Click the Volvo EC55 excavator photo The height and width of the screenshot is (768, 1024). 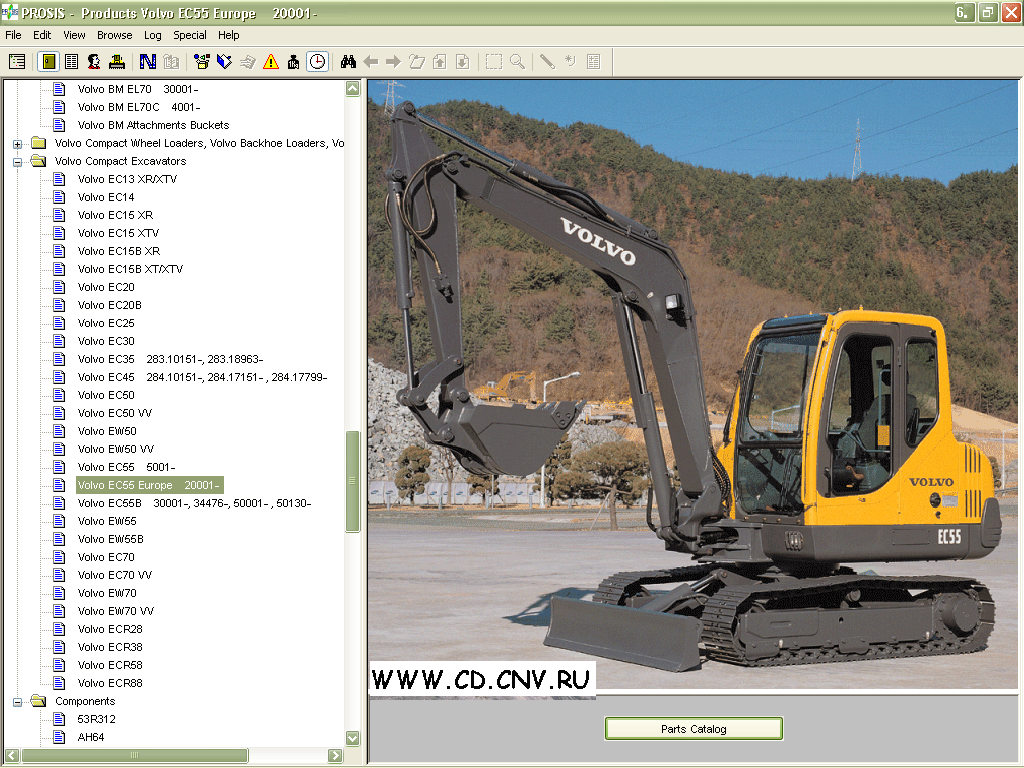692,384
